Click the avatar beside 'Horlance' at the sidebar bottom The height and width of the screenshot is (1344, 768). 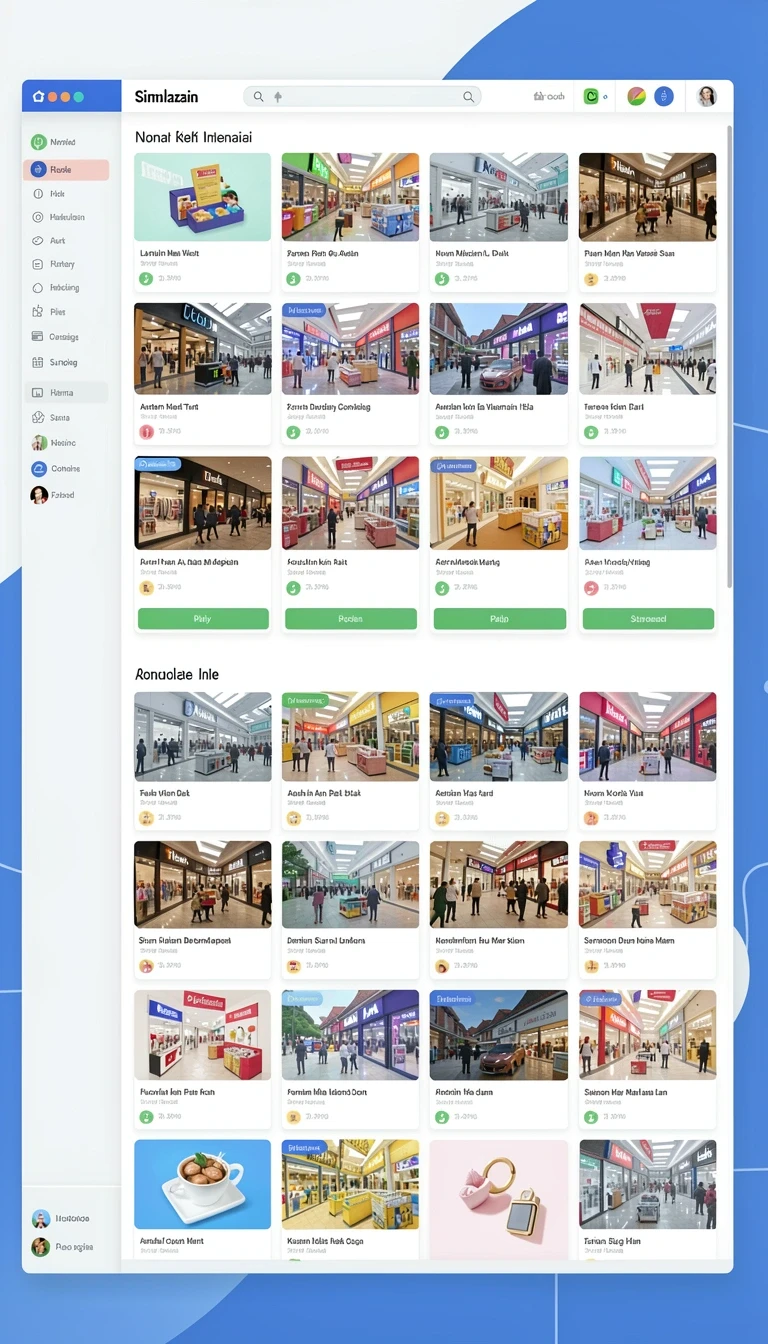tap(41, 1219)
